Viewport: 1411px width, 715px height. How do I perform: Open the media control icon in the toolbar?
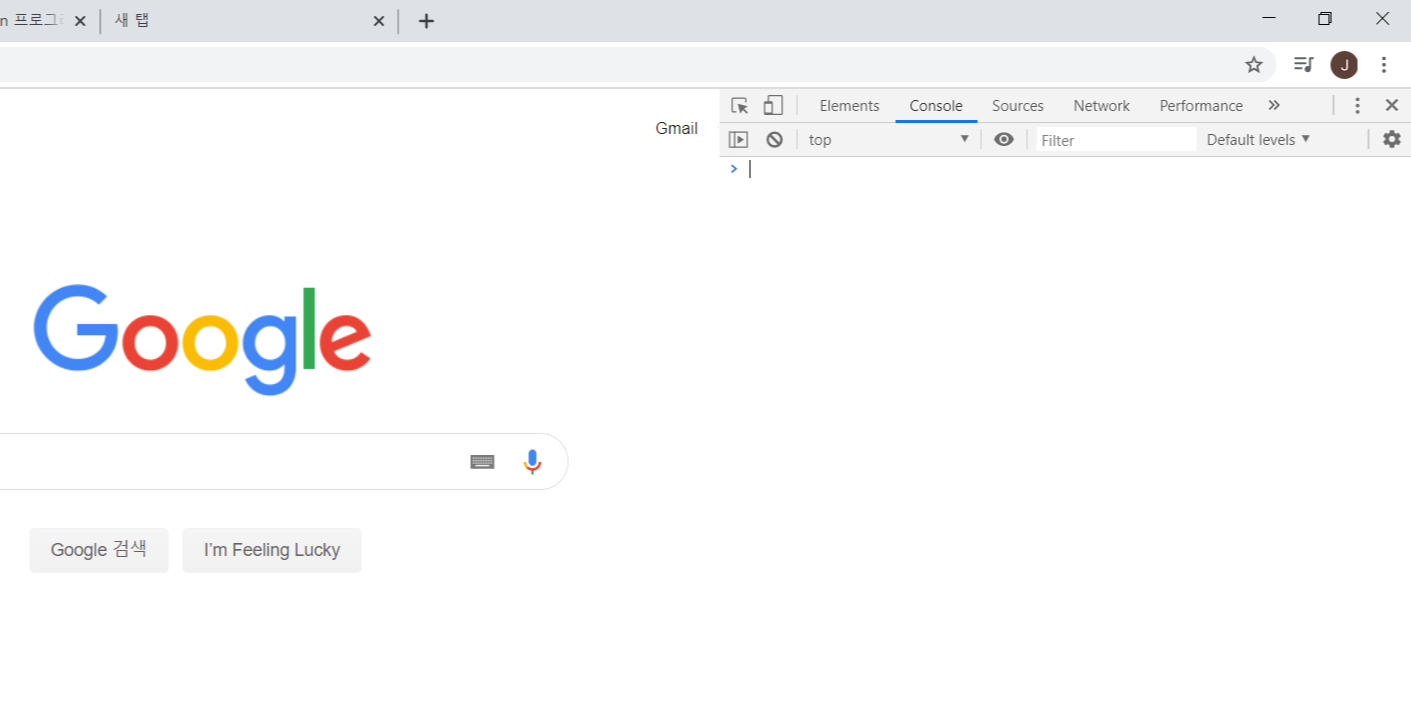(1303, 65)
